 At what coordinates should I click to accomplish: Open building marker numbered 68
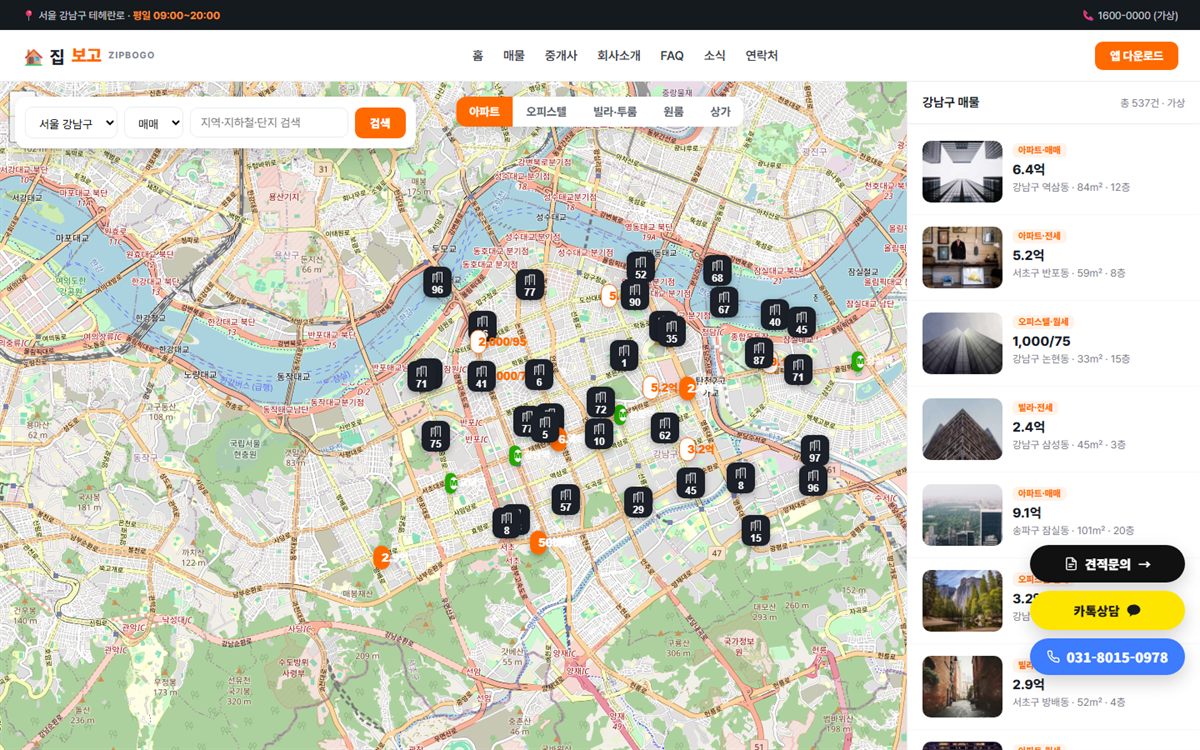(x=717, y=271)
